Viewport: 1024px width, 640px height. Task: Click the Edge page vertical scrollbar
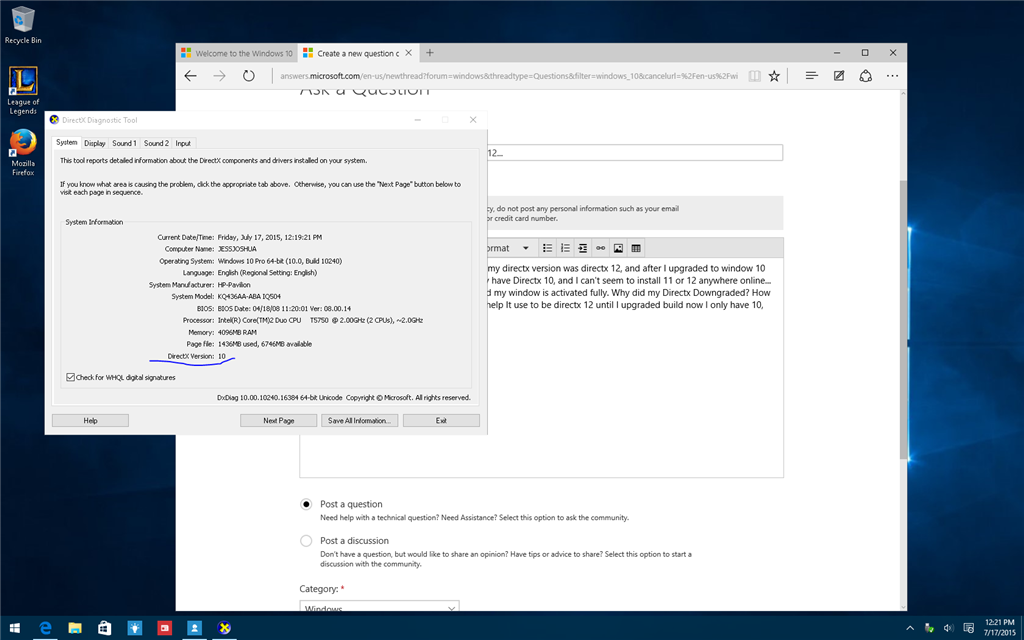(x=903, y=320)
